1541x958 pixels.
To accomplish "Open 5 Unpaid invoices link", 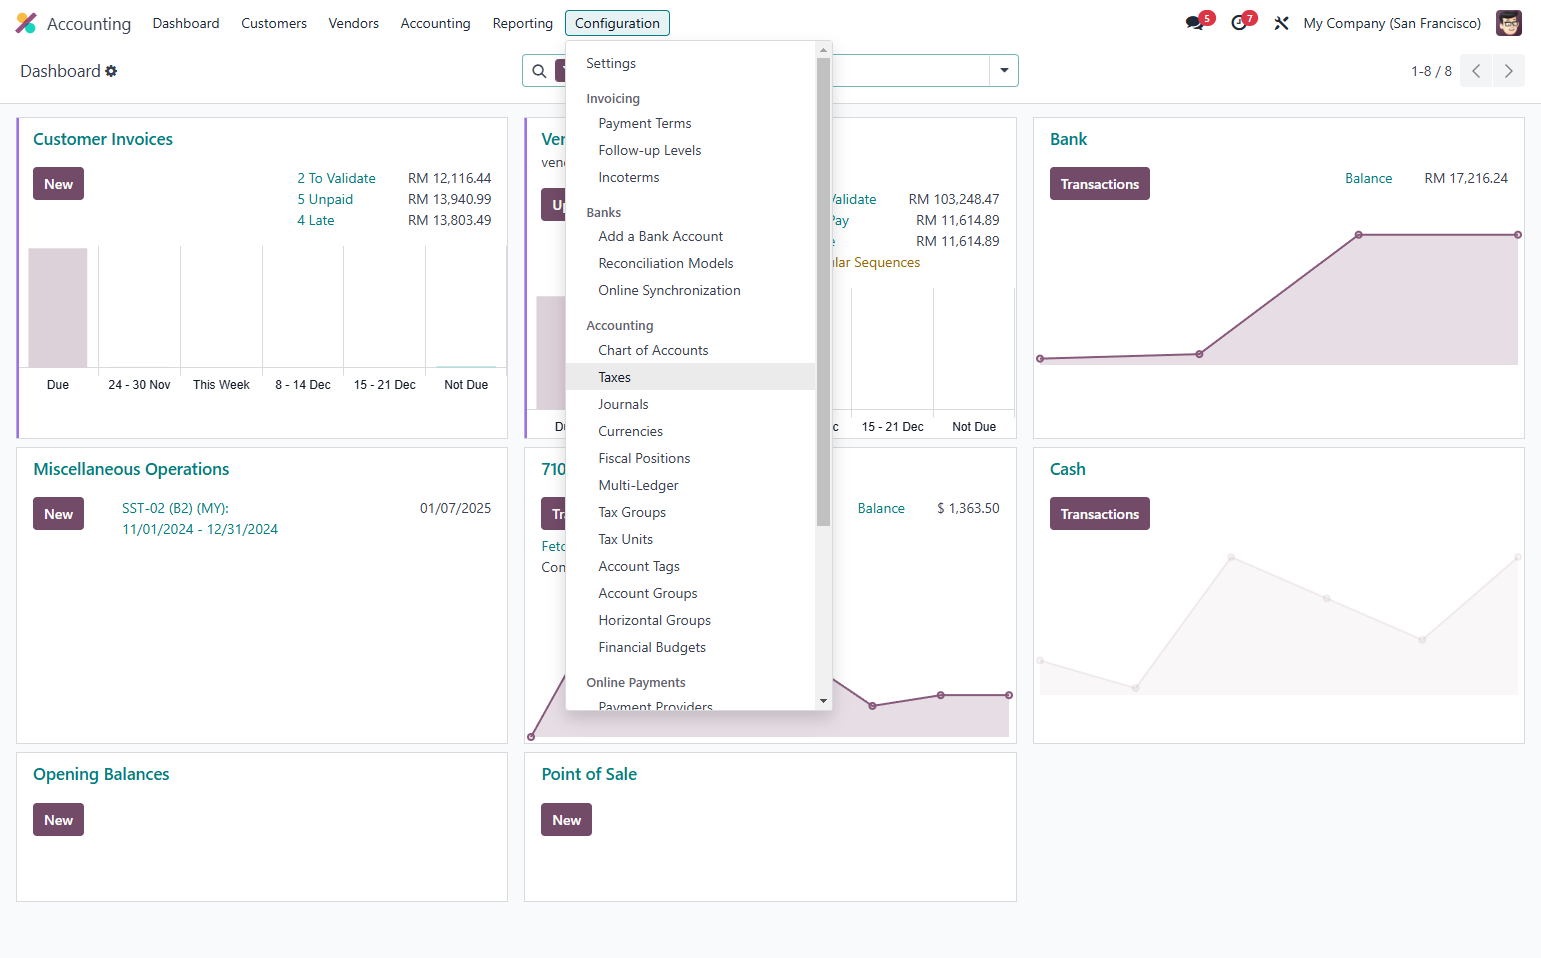I will (325, 199).
